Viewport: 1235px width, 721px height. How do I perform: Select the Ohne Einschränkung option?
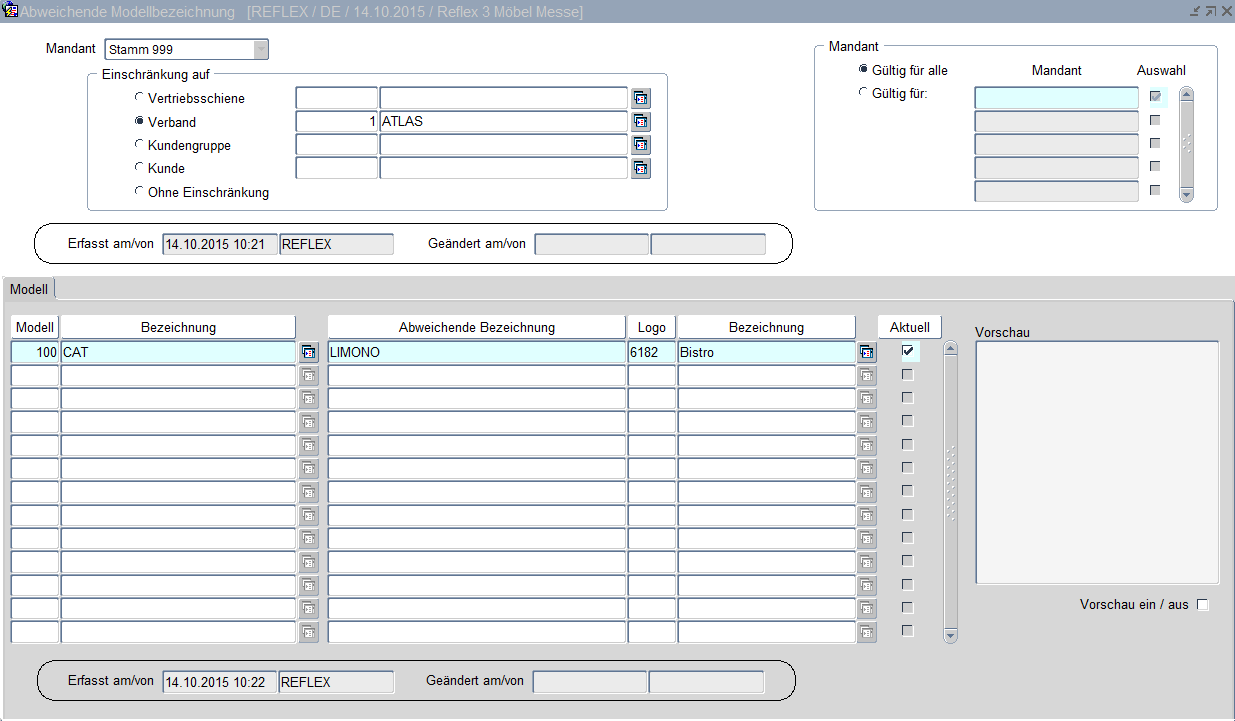tap(139, 191)
